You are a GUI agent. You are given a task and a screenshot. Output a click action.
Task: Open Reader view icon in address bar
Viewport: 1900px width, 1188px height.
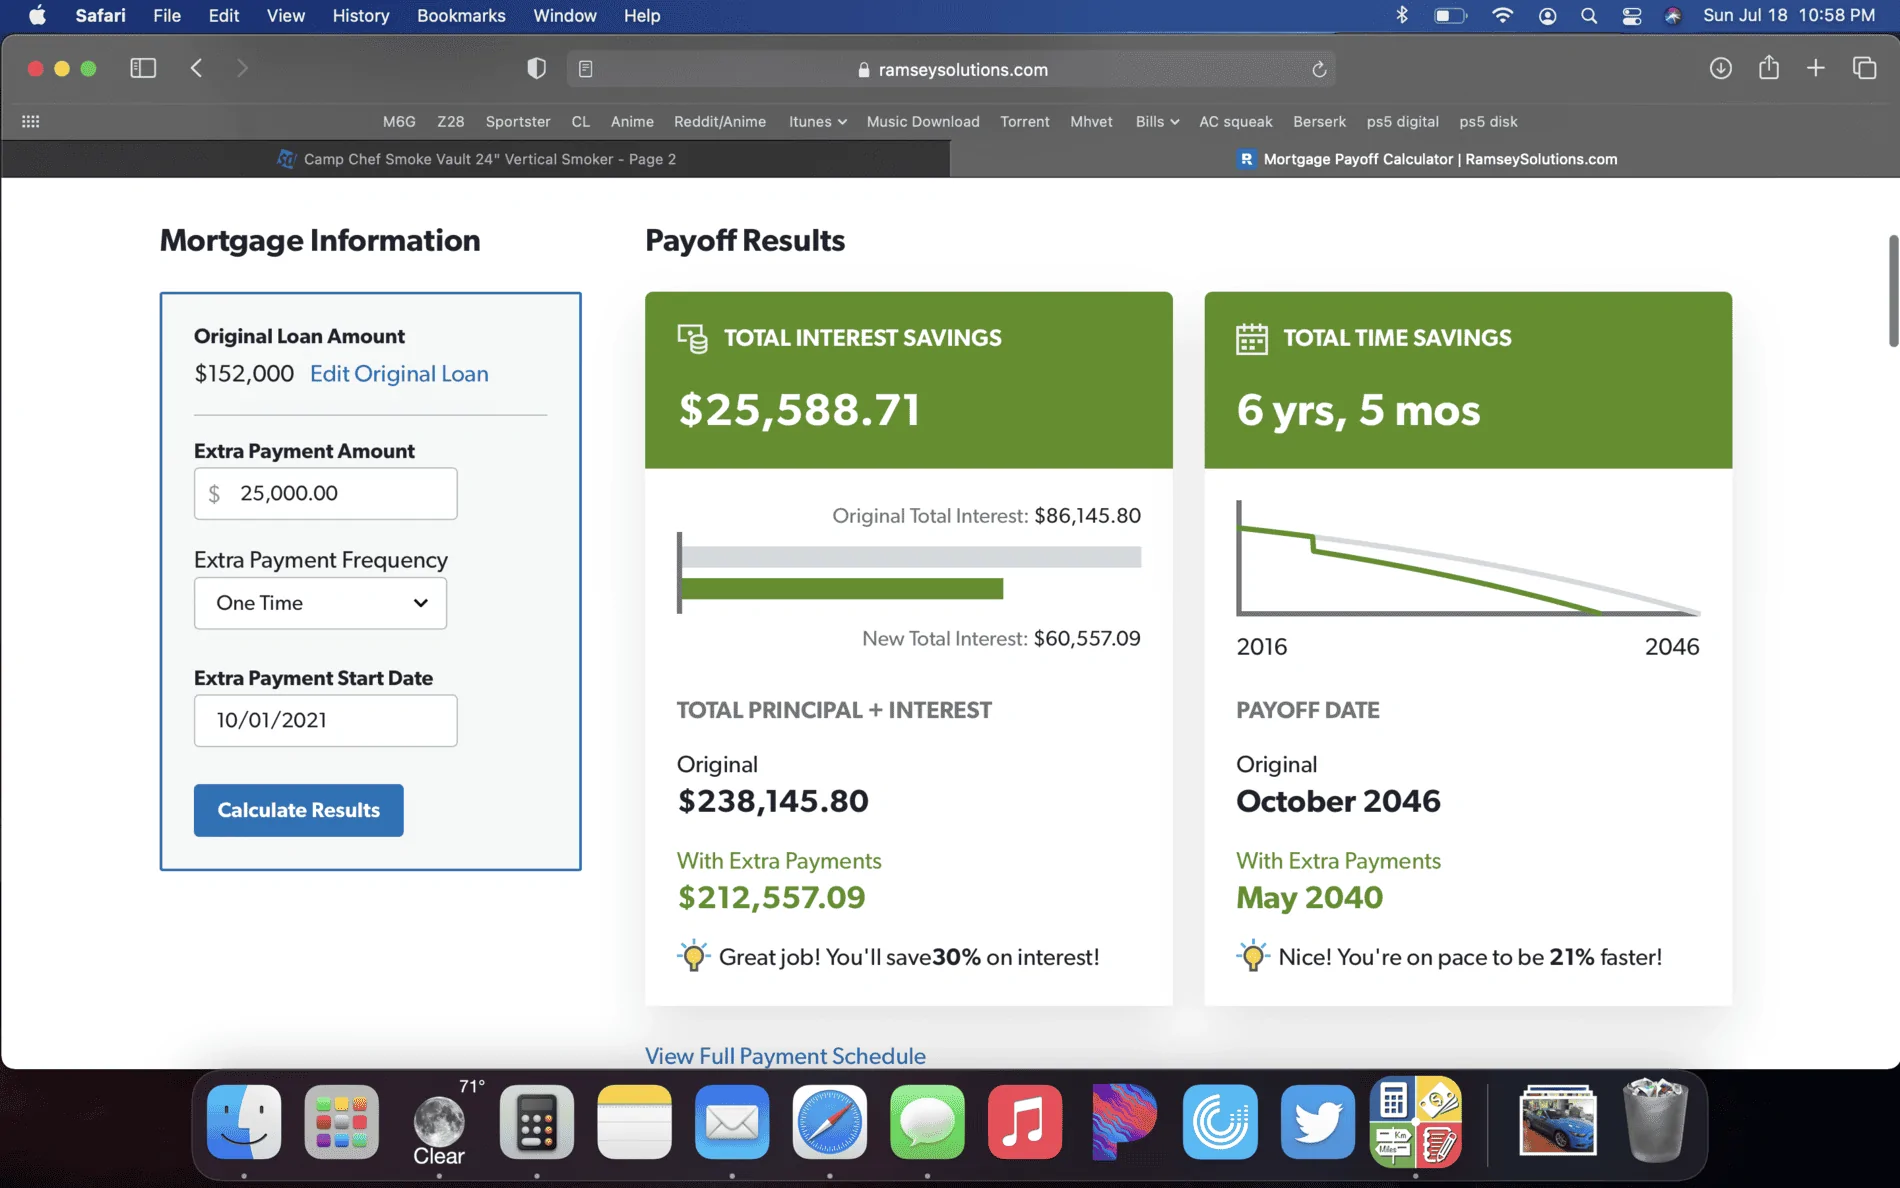pos(586,69)
